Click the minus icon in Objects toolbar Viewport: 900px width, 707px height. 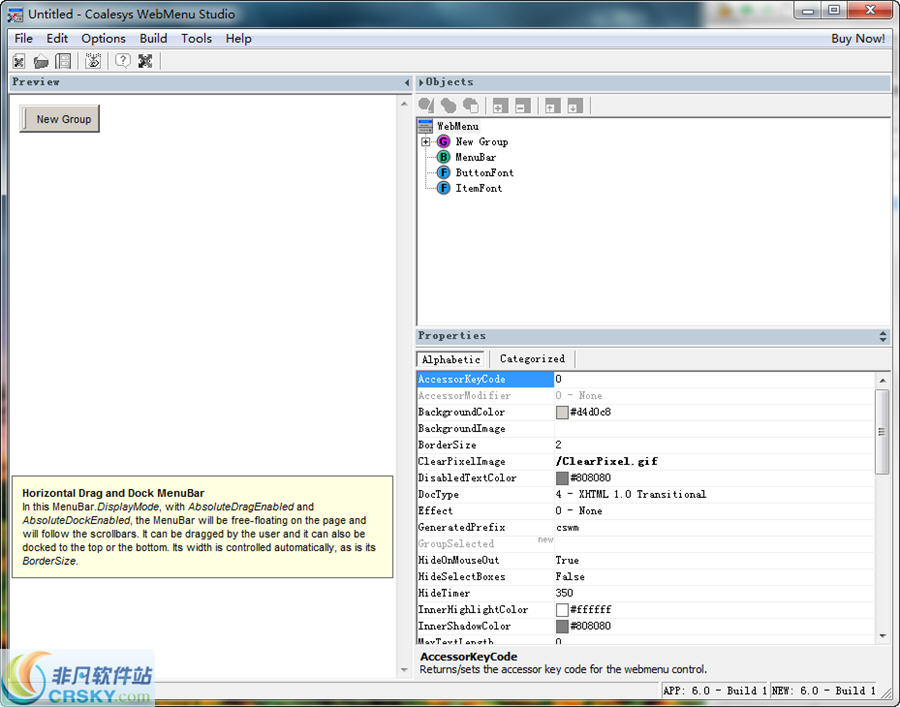click(x=523, y=106)
